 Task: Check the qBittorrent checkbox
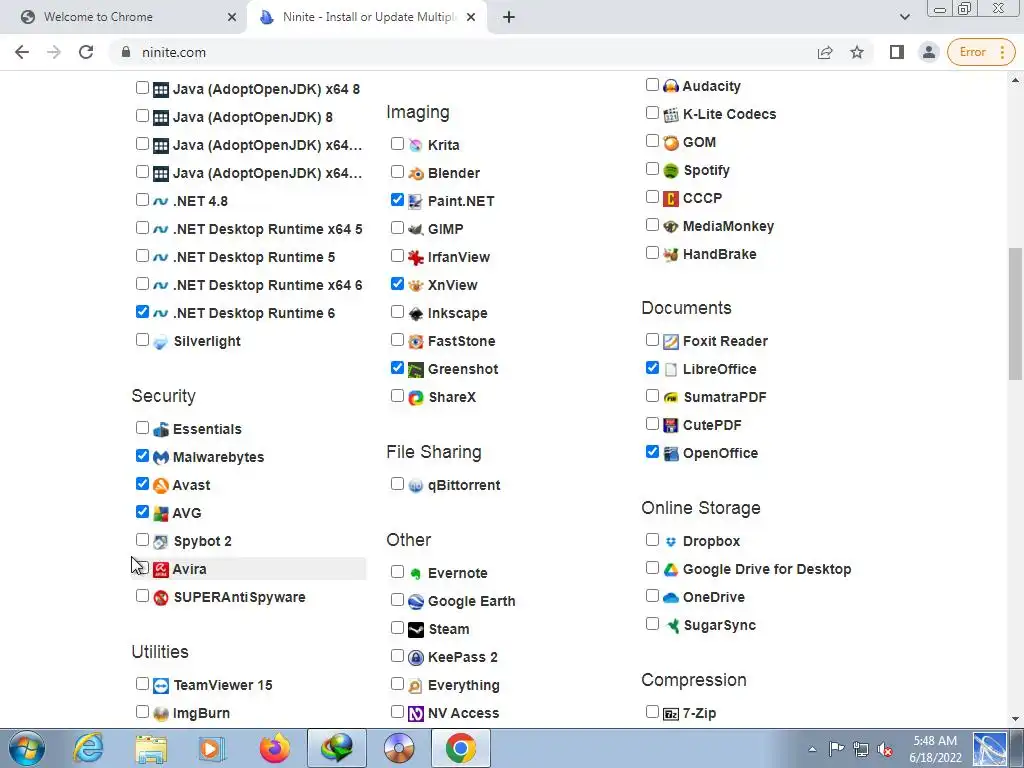coord(397,484)
